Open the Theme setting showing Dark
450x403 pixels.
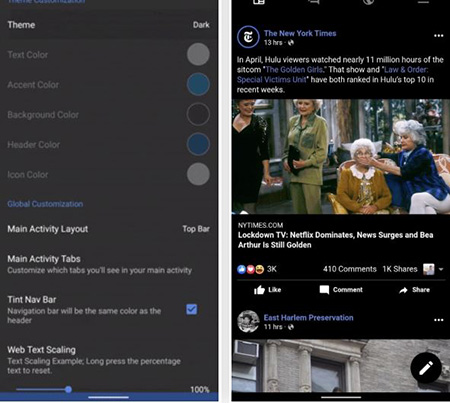tap(109, 25)
